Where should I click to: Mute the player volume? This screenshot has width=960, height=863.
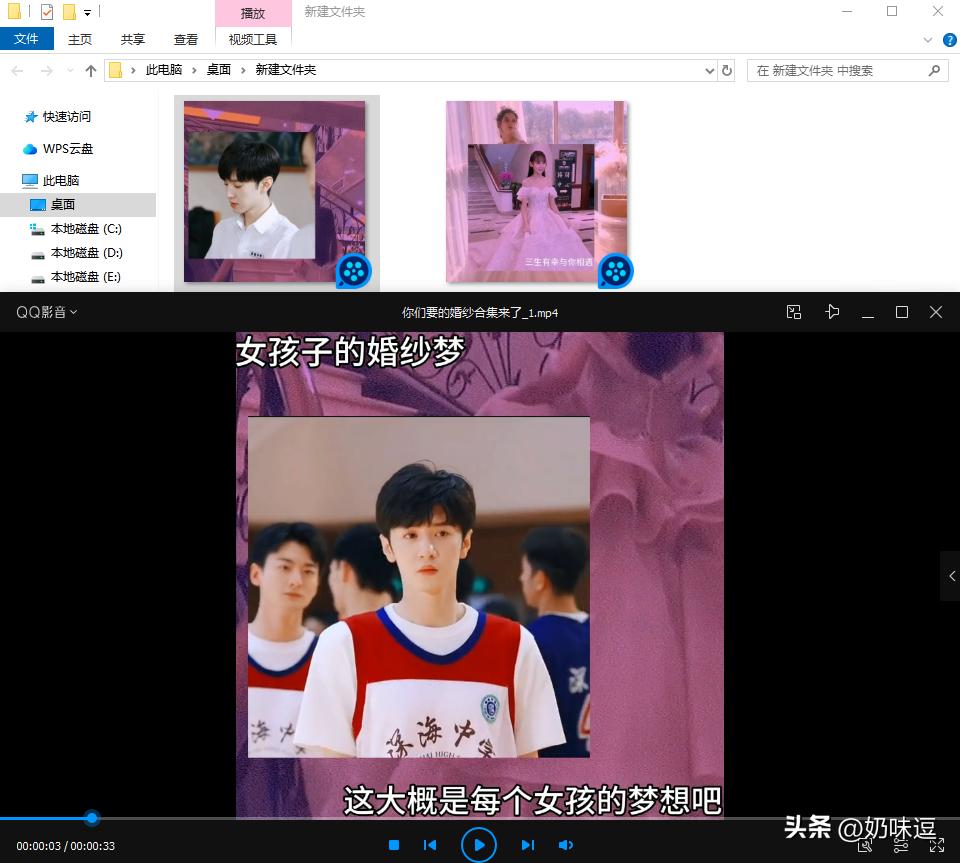coord(566,845)
